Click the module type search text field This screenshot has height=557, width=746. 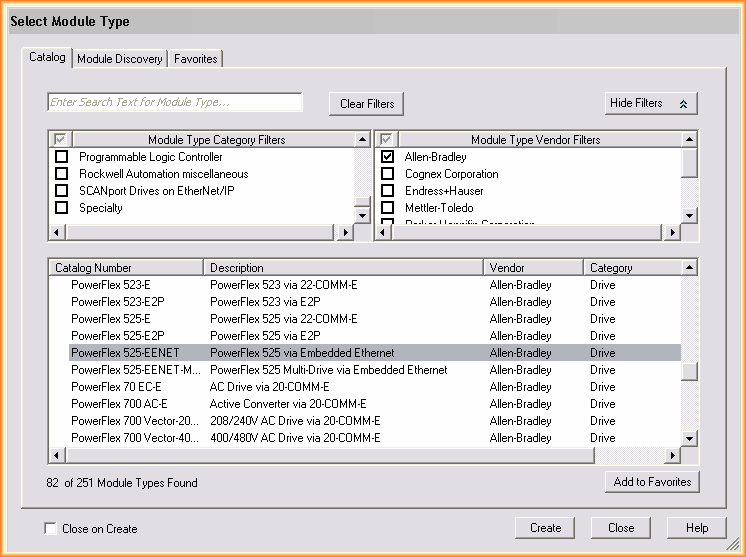click(x=175, y=102)
